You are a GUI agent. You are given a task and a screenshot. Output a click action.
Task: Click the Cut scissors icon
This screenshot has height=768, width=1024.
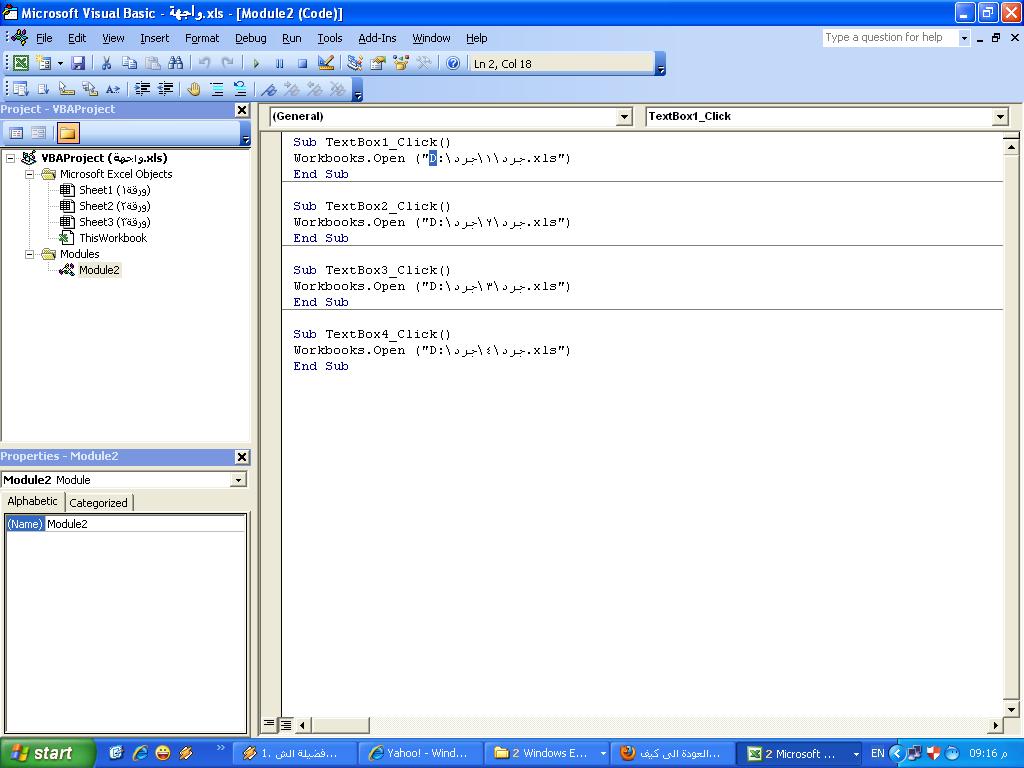[106, 63]
